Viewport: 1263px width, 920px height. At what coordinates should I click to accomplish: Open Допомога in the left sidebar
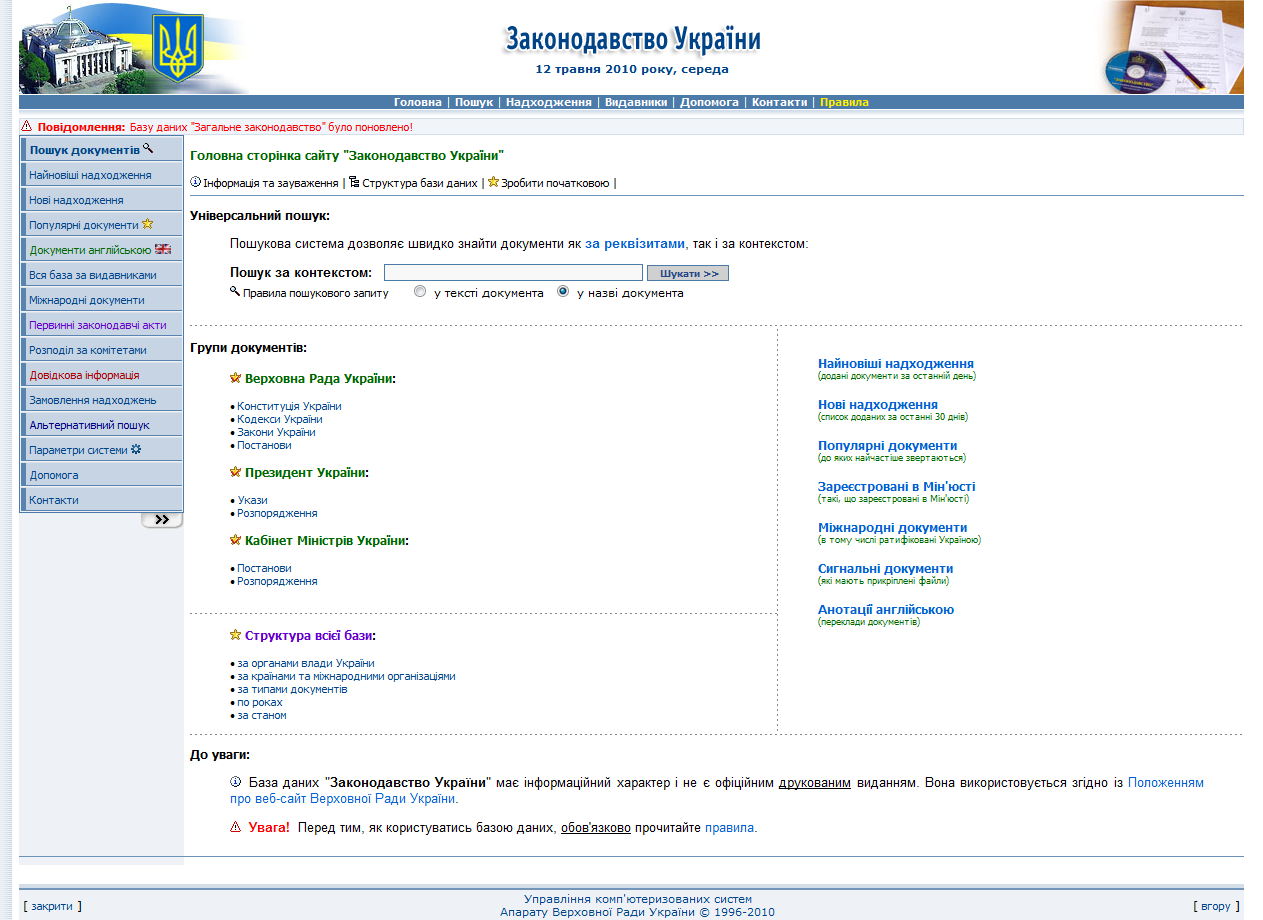tap(102, 475)
